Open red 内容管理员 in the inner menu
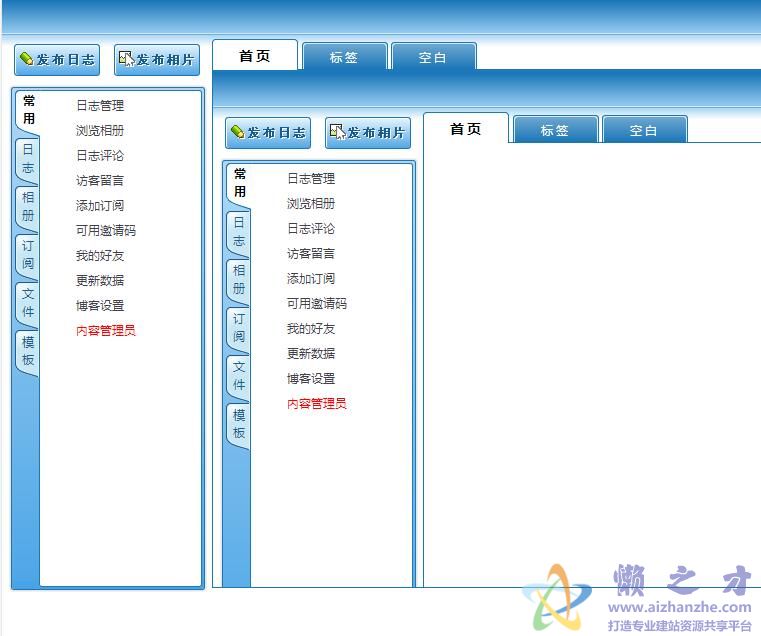The image size is (761, 636). [317, 403]
